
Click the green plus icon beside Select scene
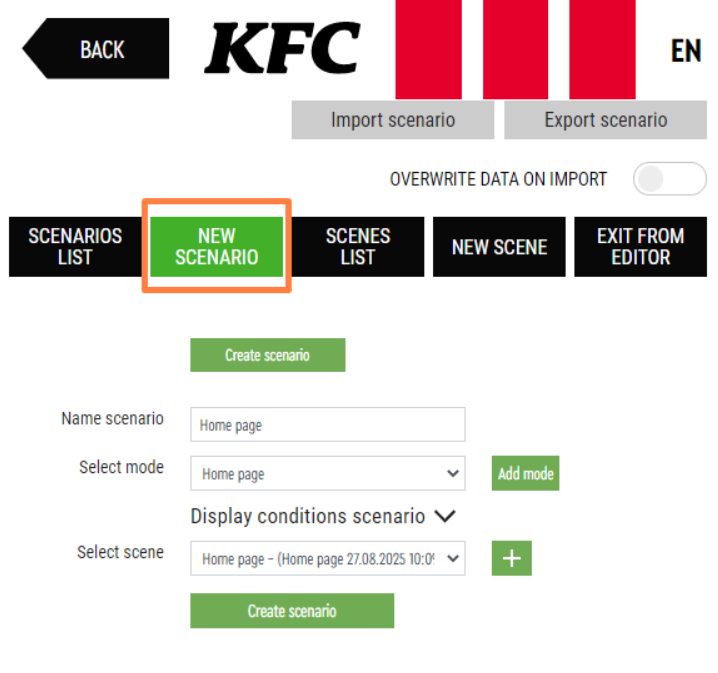pyautogui.click(x=511, y=558)
